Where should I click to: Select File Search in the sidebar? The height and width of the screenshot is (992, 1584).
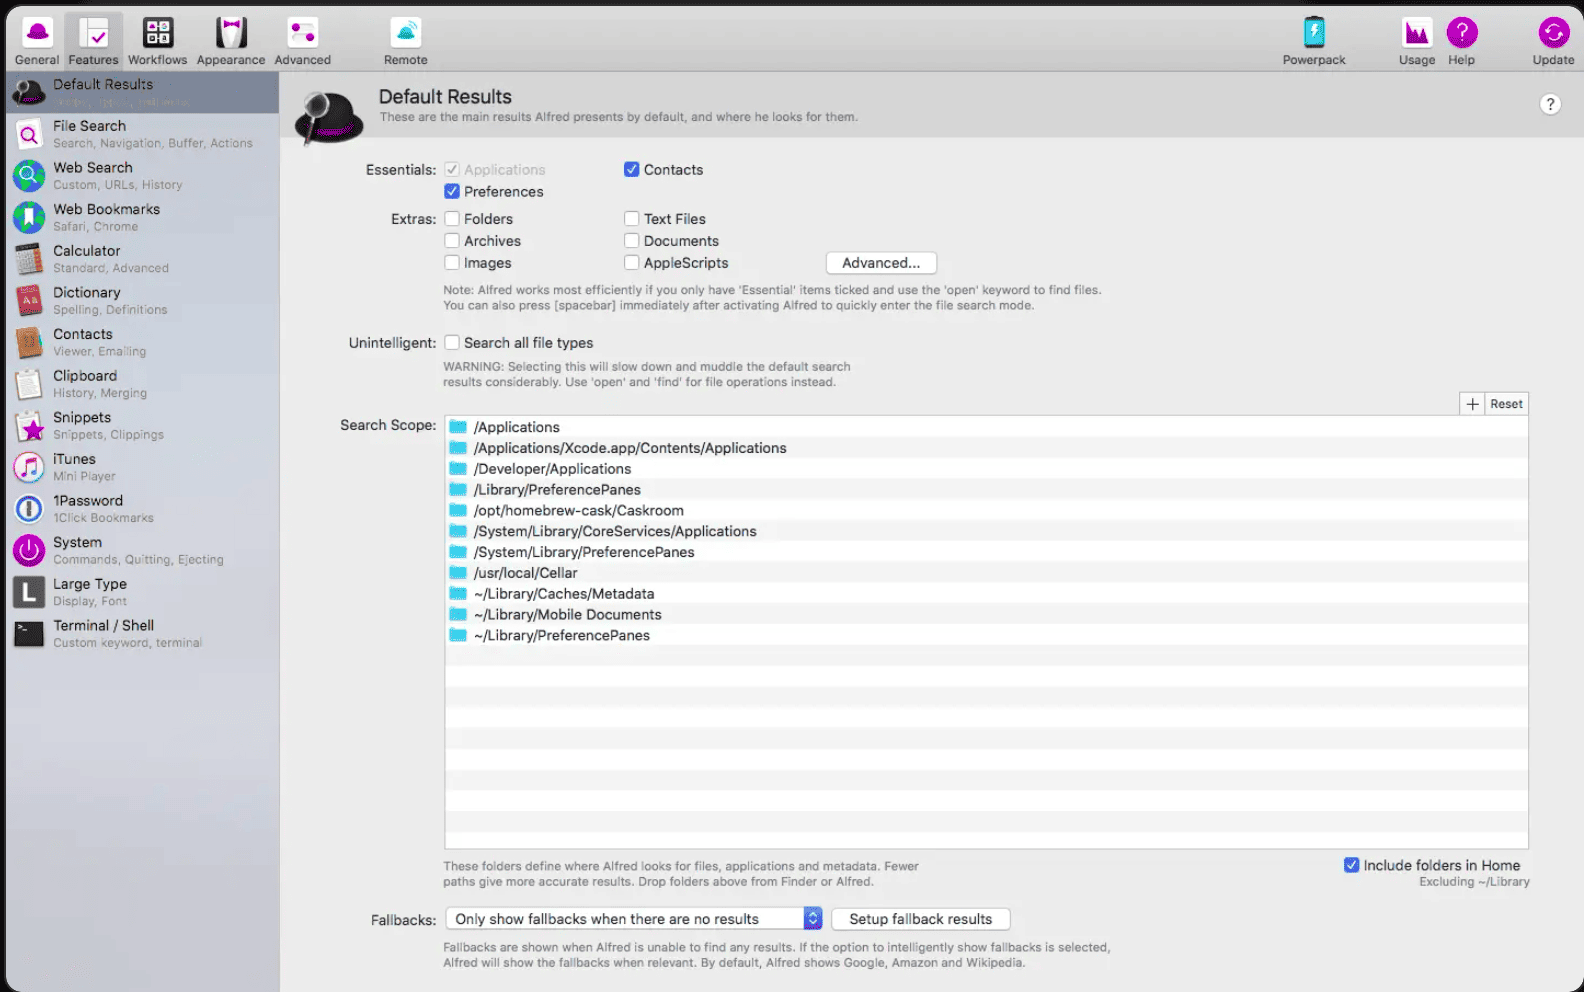[142, 134]
